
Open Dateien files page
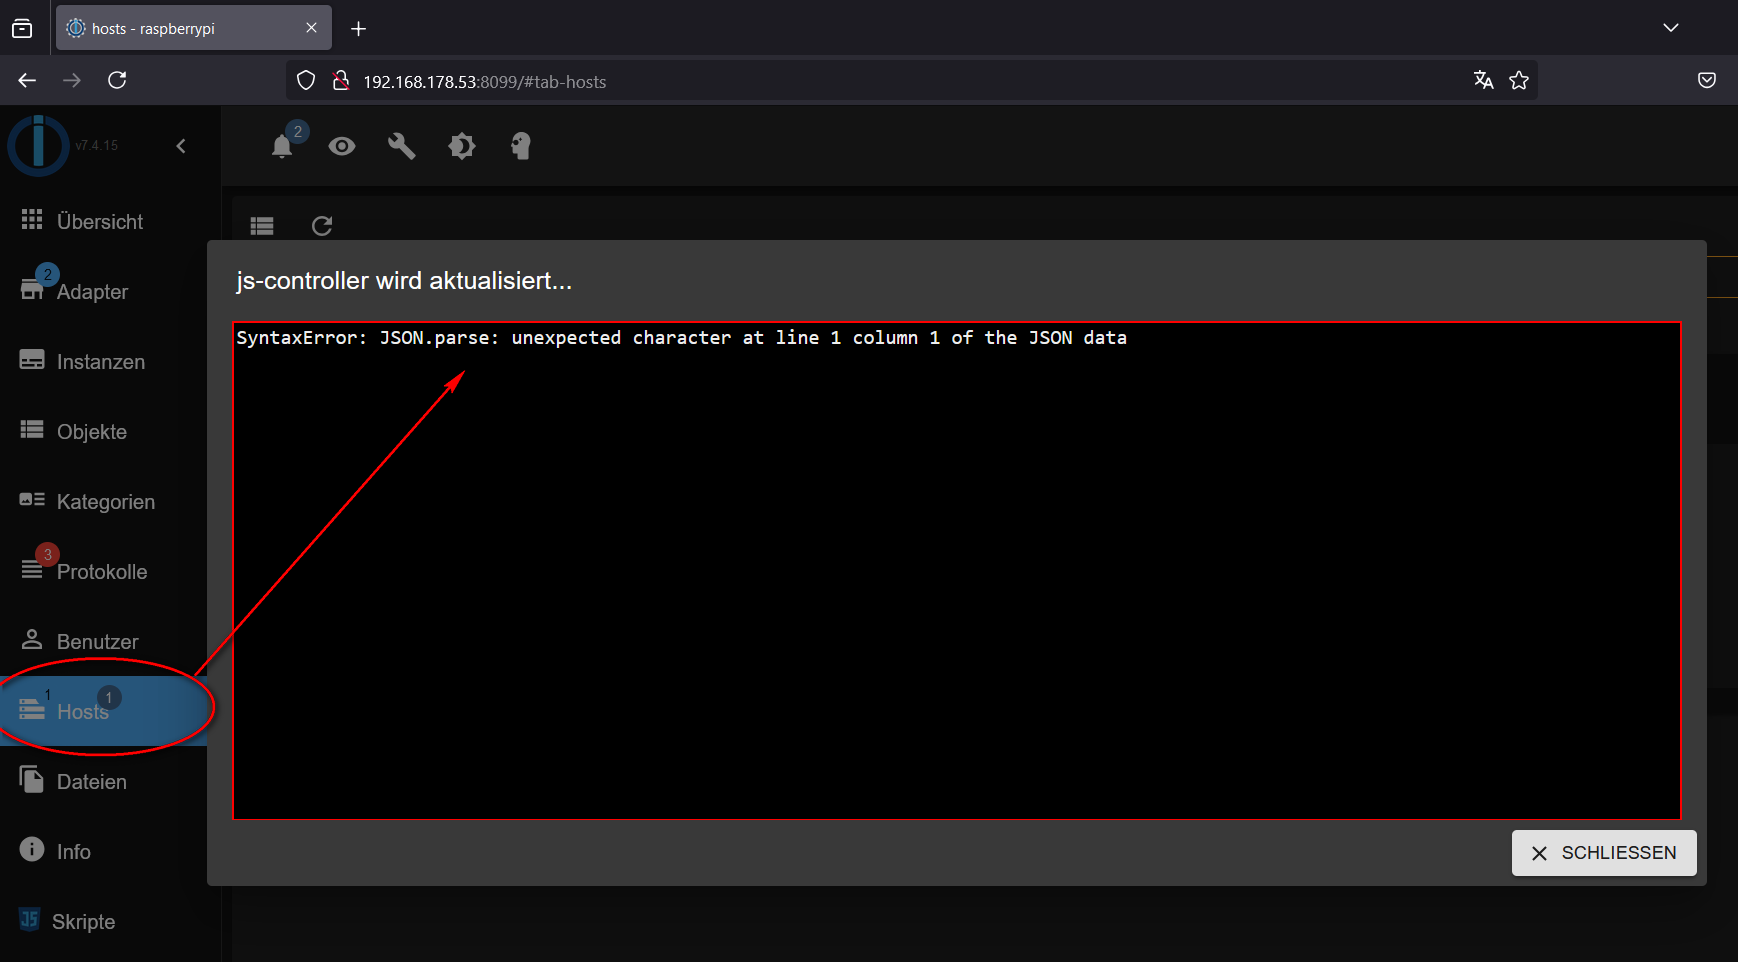click(x=104, y=781)
